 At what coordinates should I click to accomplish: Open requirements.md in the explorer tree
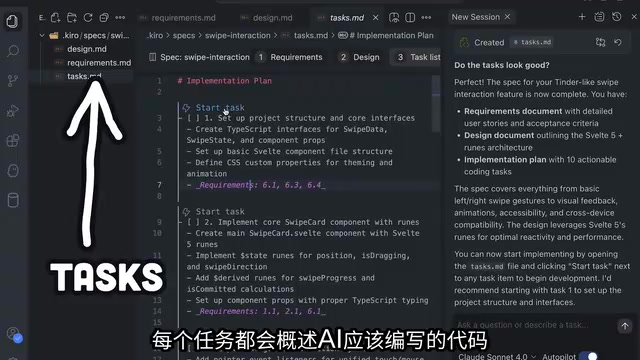click(x=99, y=63)
